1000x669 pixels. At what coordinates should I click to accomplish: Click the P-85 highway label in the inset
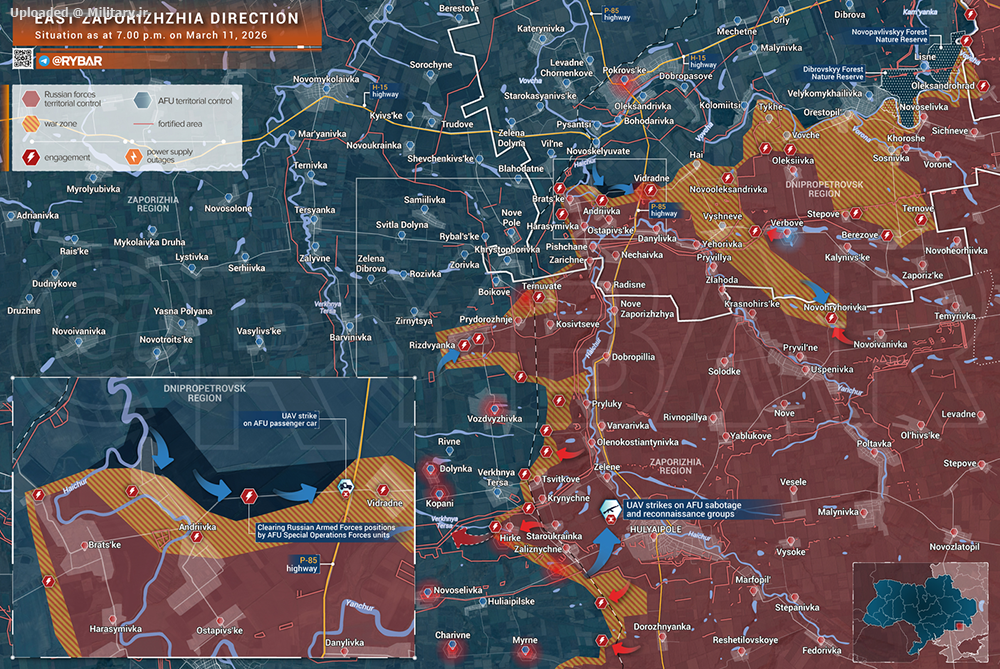[x=302, y=564]
